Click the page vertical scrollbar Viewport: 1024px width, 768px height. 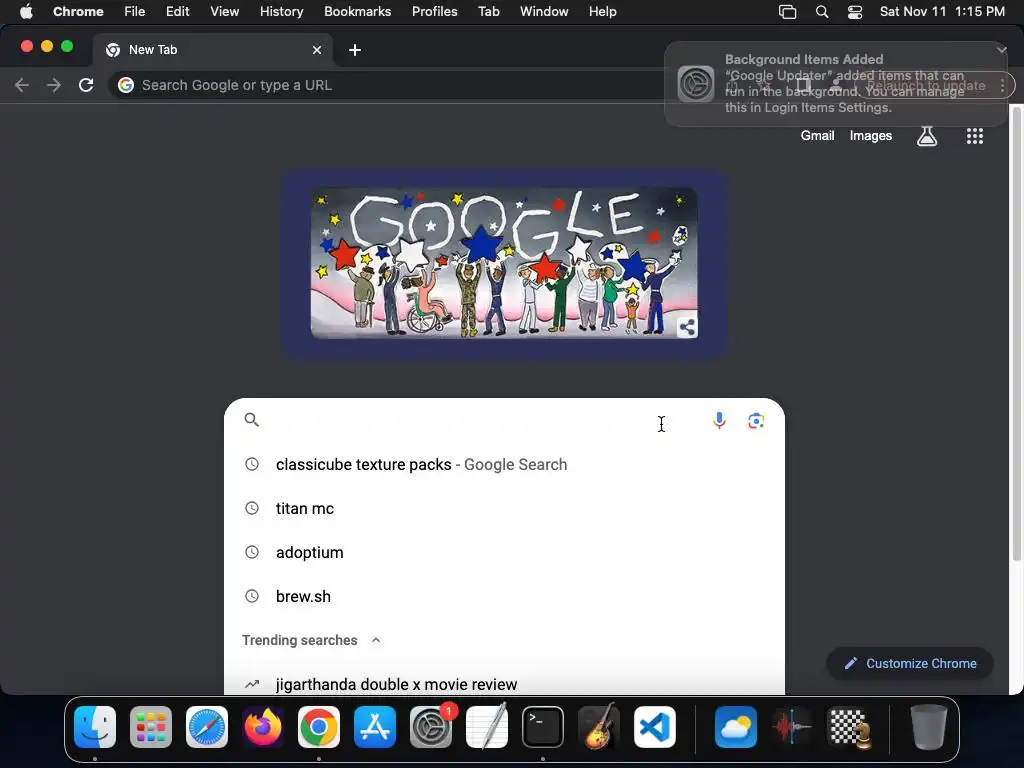tap(1016, 333)
